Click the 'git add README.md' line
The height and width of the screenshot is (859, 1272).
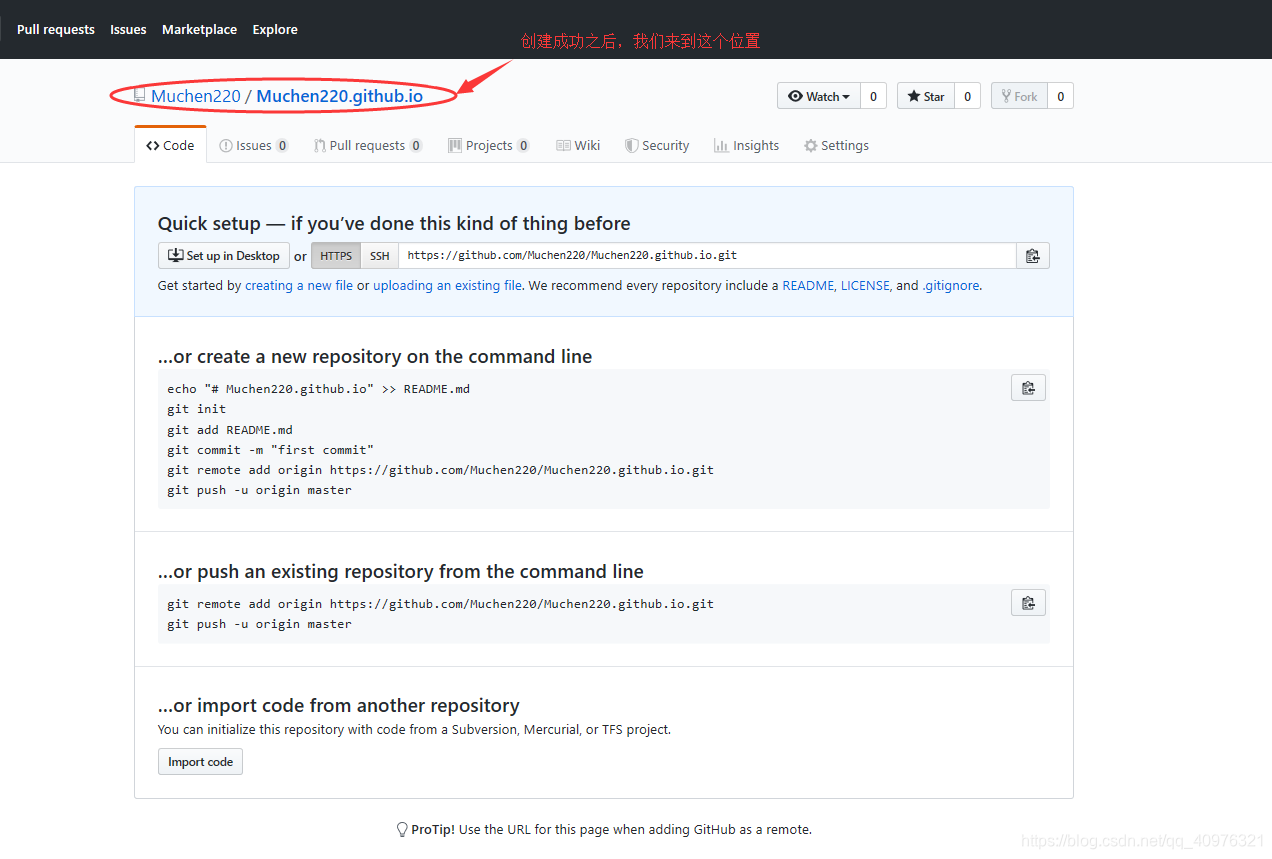pyautogui.click(x=230, y=430)
